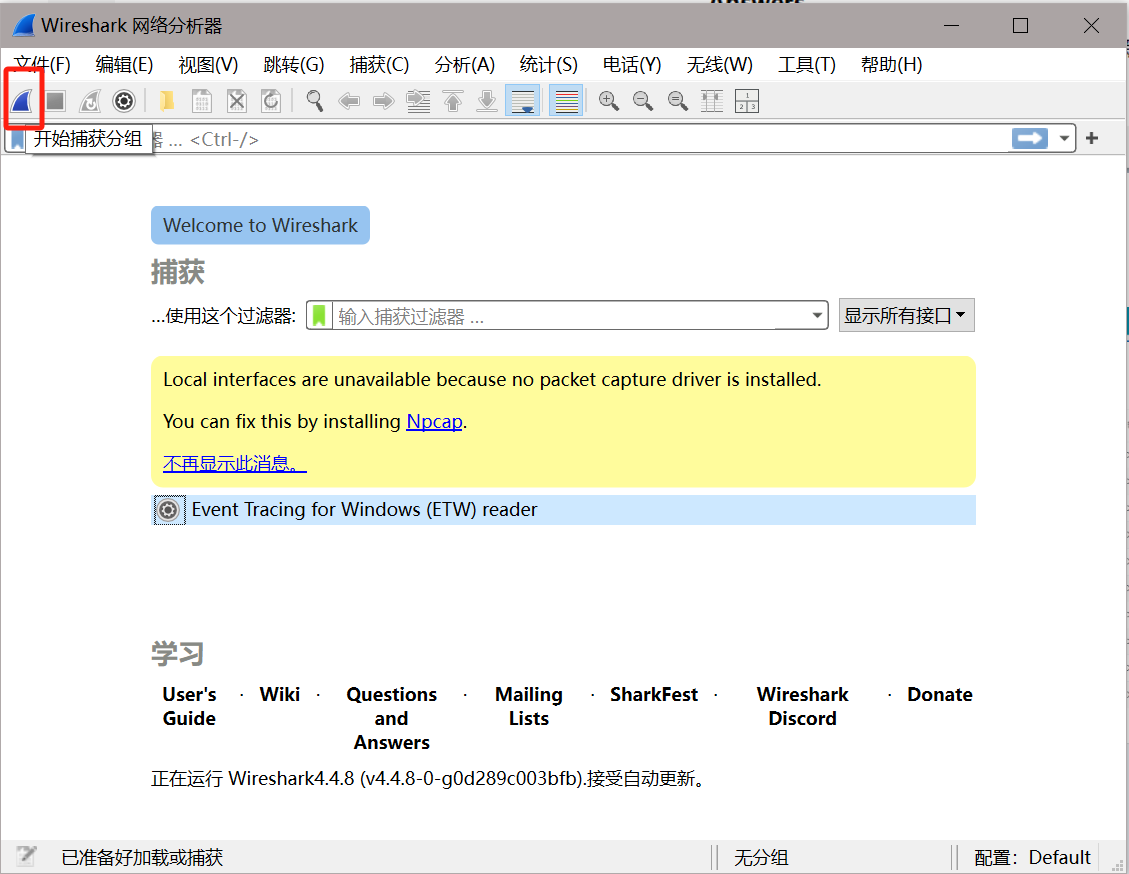This screenshot has height=874, width=1129.
Task: Open ETW reader options gear icon
Action: pos(168,510)
